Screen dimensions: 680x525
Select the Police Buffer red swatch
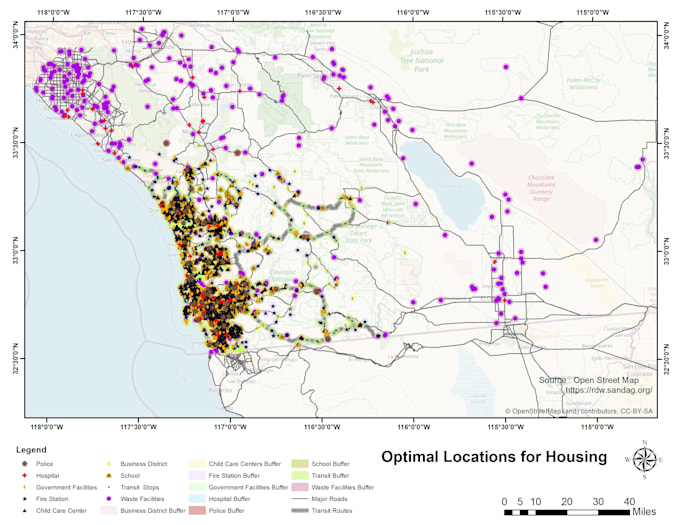point(197,511)
